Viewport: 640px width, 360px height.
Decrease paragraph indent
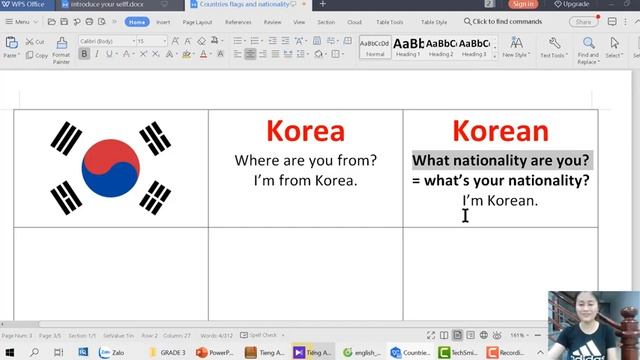click(272, 41)
